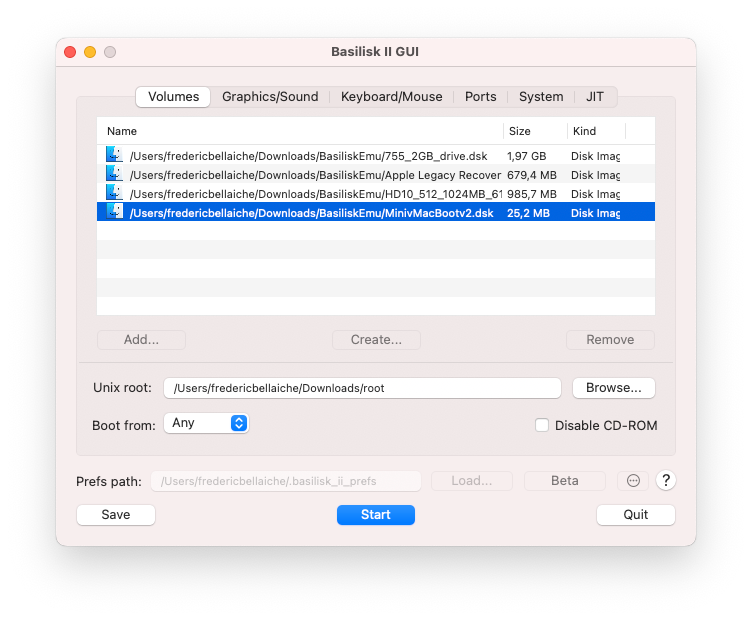Screen dimensions: 752x620
Task: Click the disk icon for MinivMacBootv2.dsk
Action: tap(114, 211)
